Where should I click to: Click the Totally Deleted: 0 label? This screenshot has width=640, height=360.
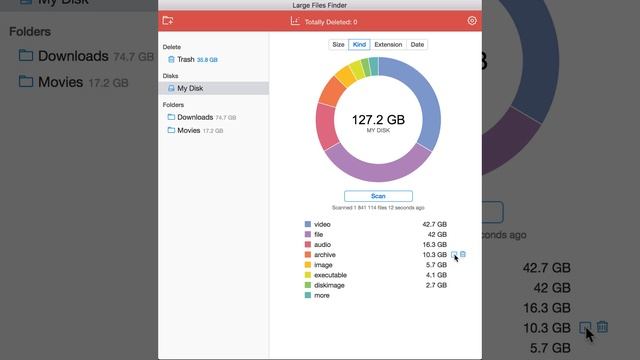(331, 22)
